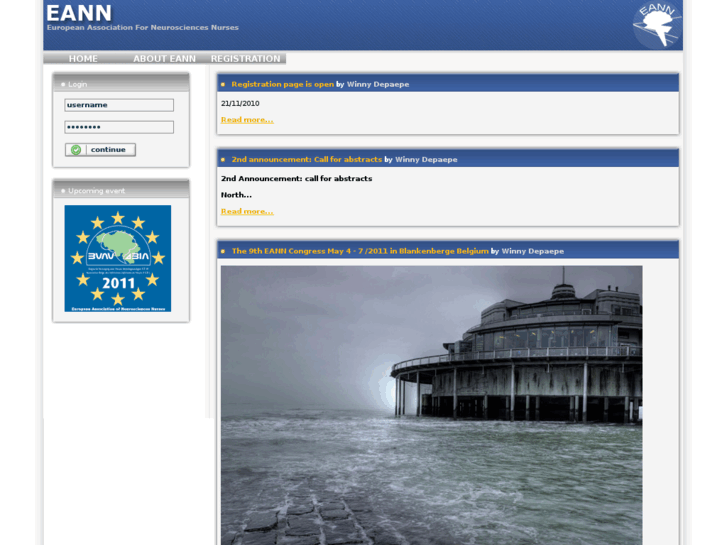Screen dimensions: 727x545
Task: Open the 9th EANN Congress Blankenberge article
Action: (359, 252)
